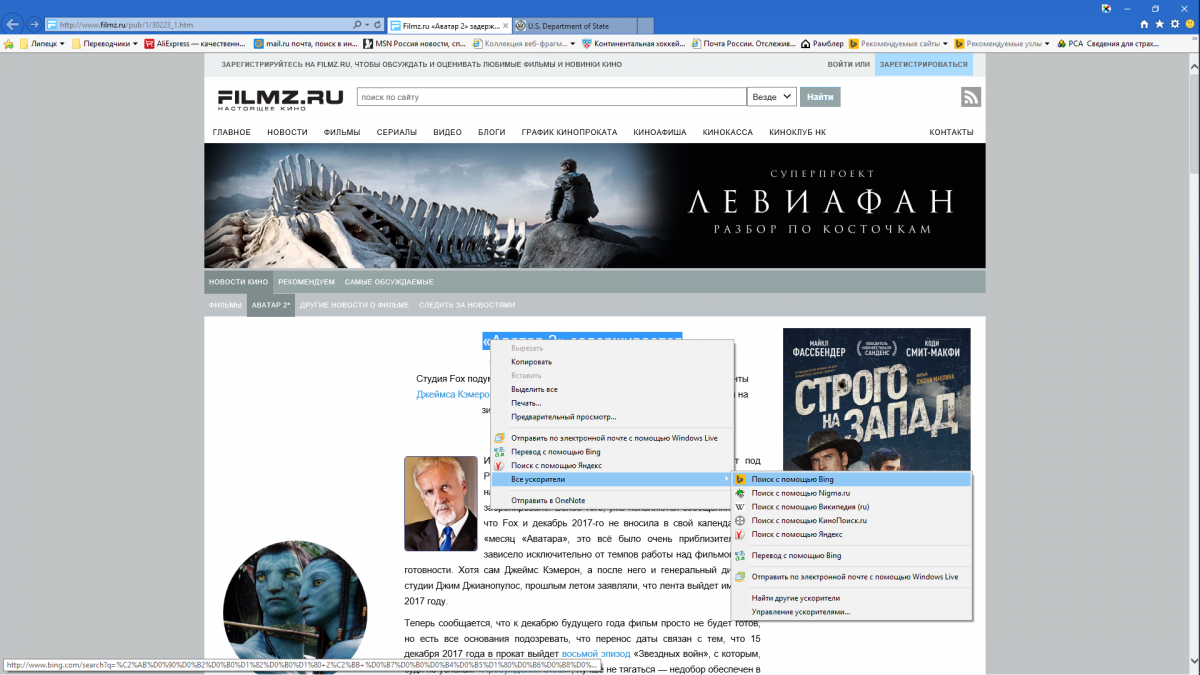Open the browser Home icon
The image size is (1200, 675).
pyautogui.click(x=1144, y=24)
